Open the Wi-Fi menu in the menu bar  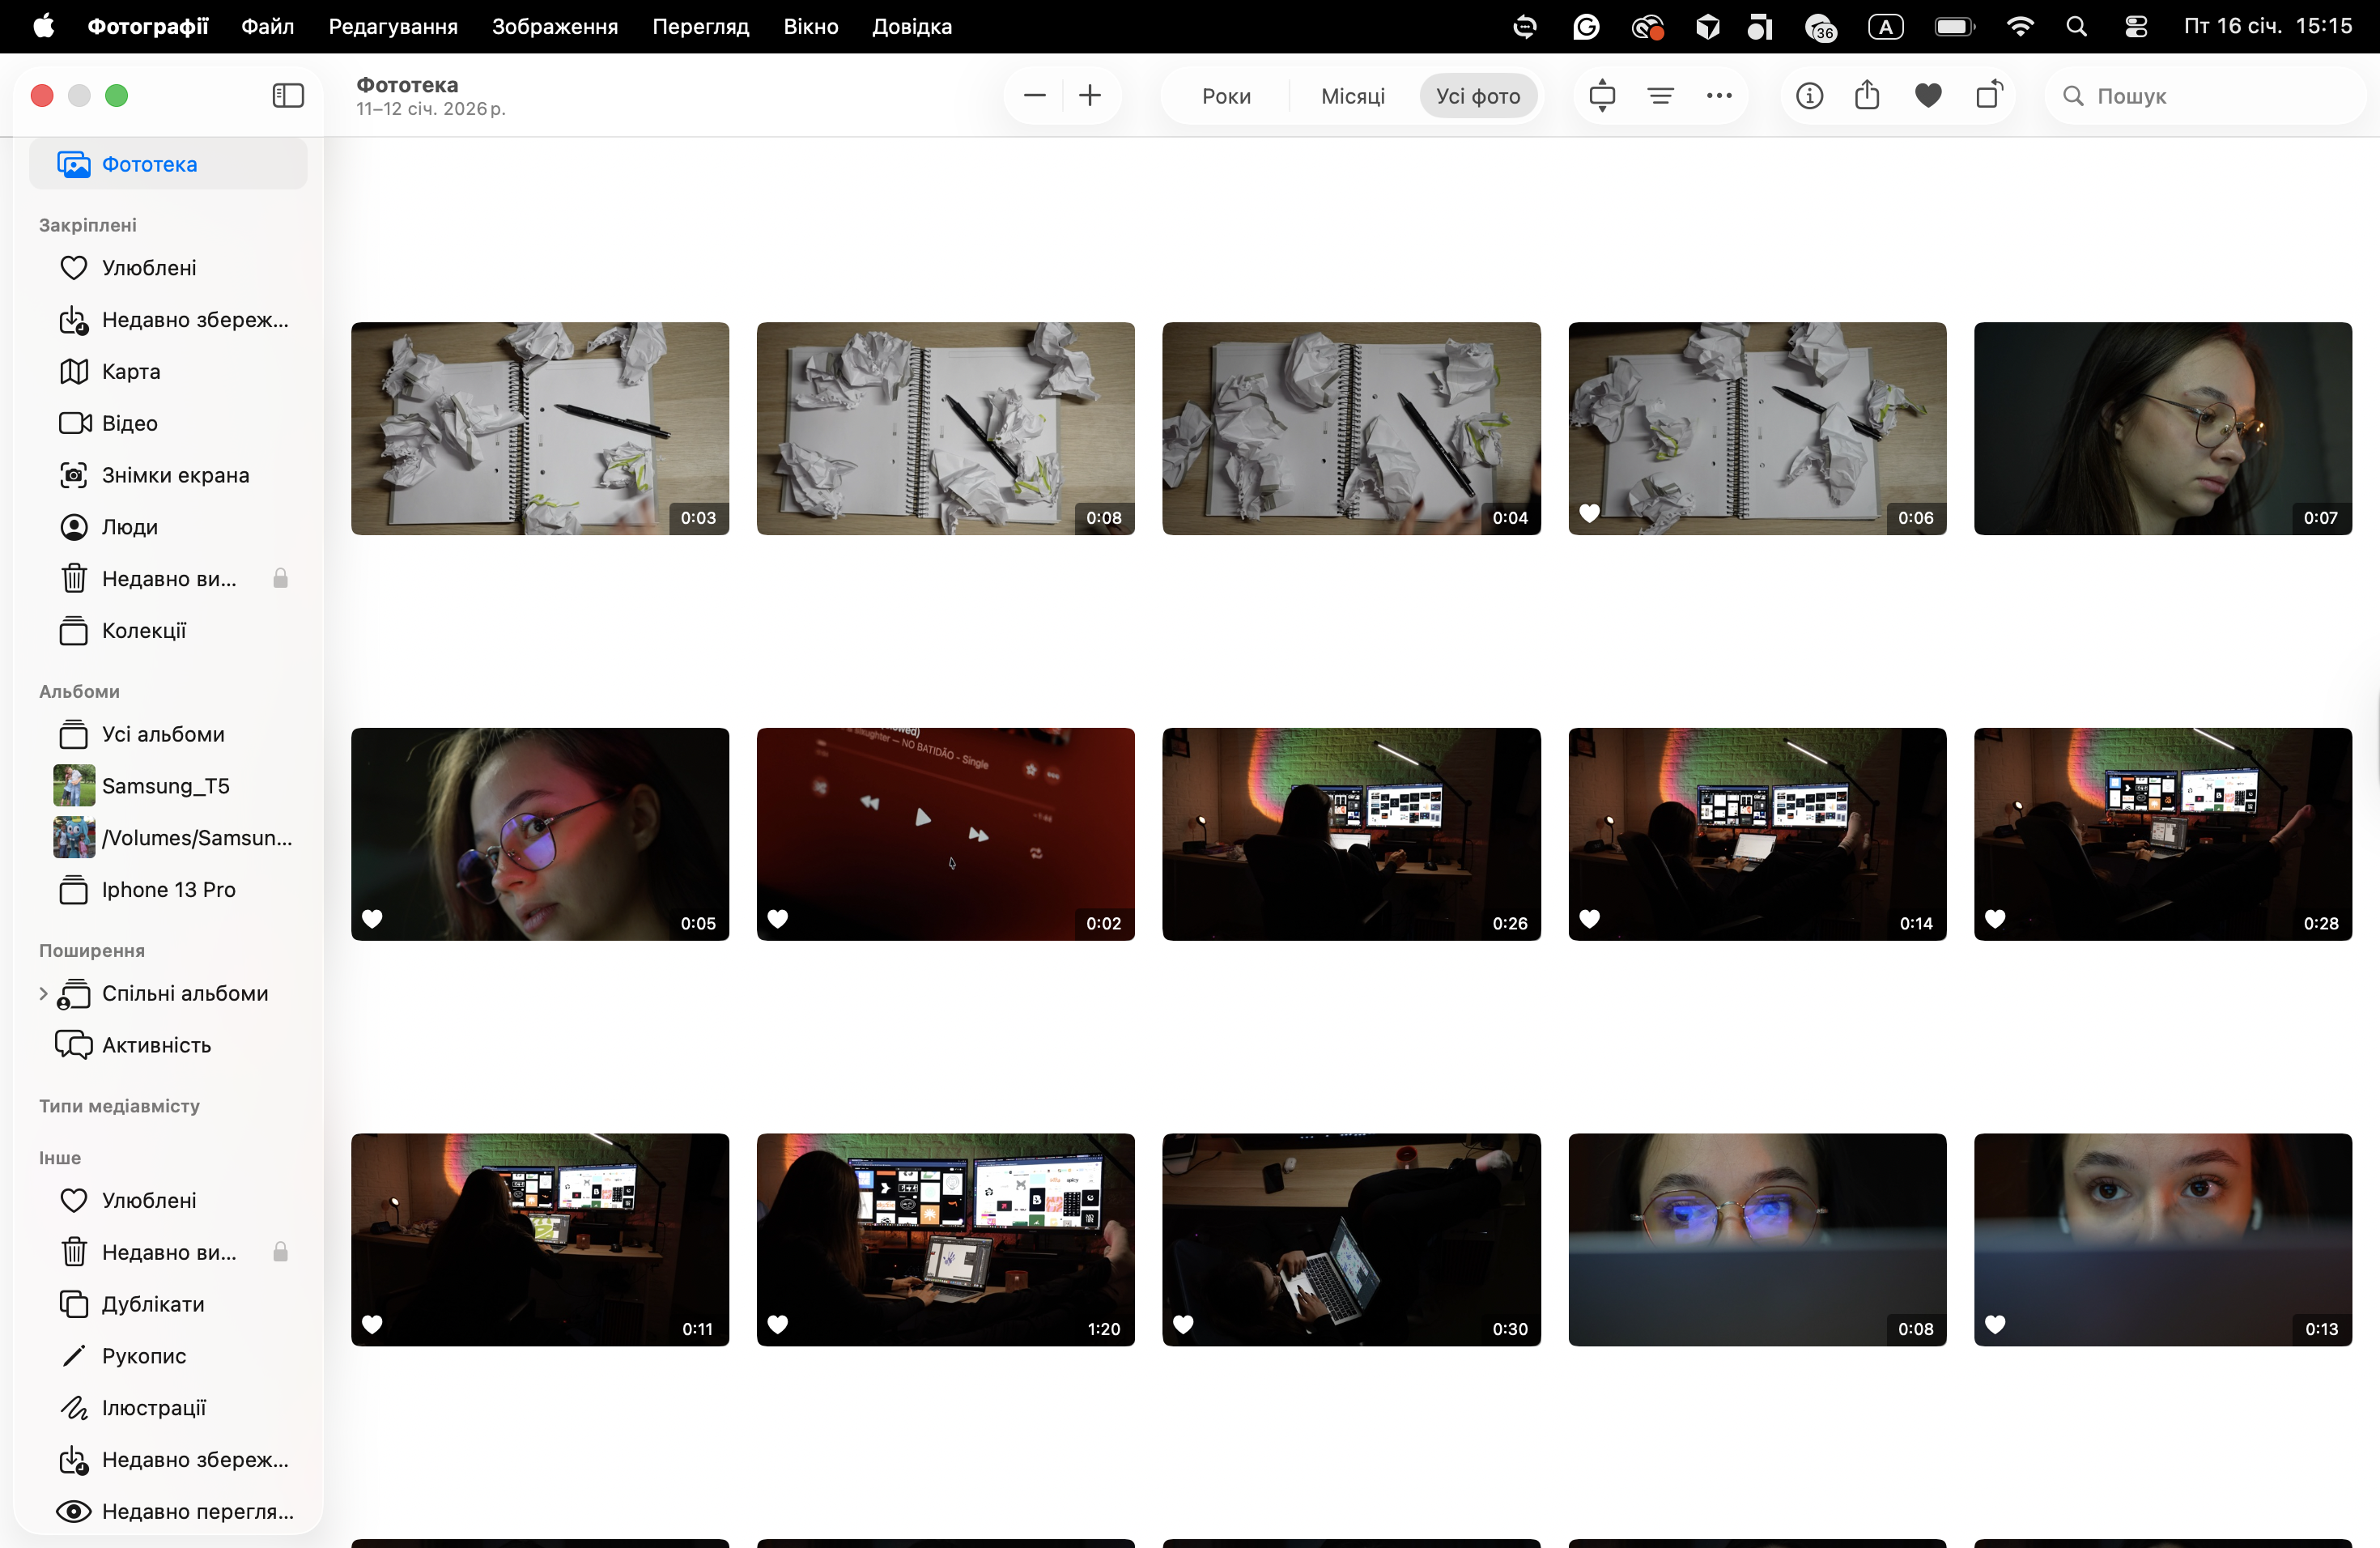[2020, 27]
